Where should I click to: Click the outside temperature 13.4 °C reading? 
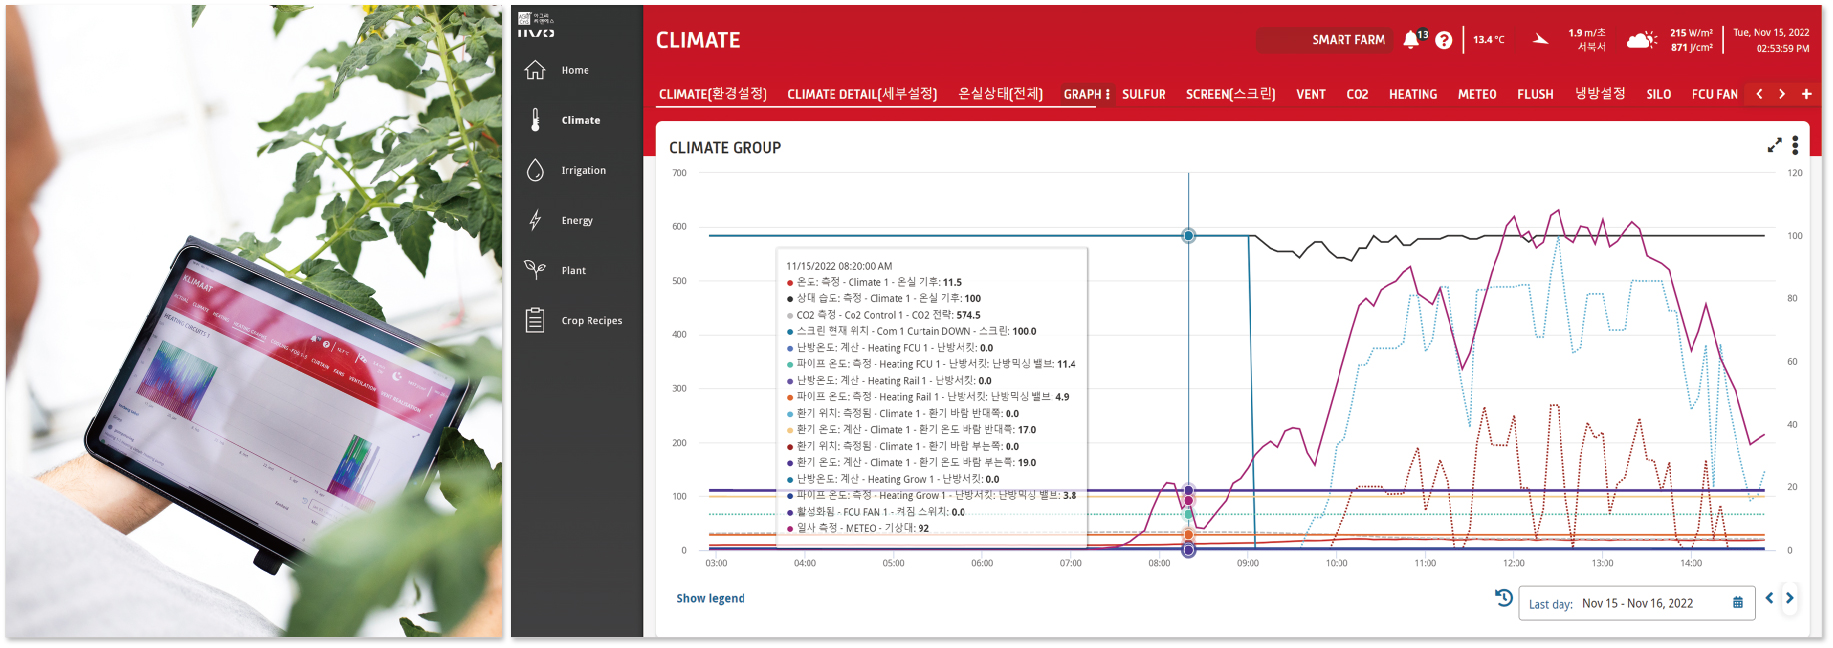click(x=1488, y=40)
